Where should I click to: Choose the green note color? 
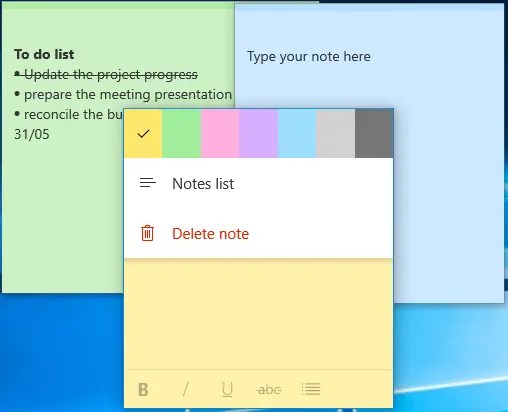181,133
